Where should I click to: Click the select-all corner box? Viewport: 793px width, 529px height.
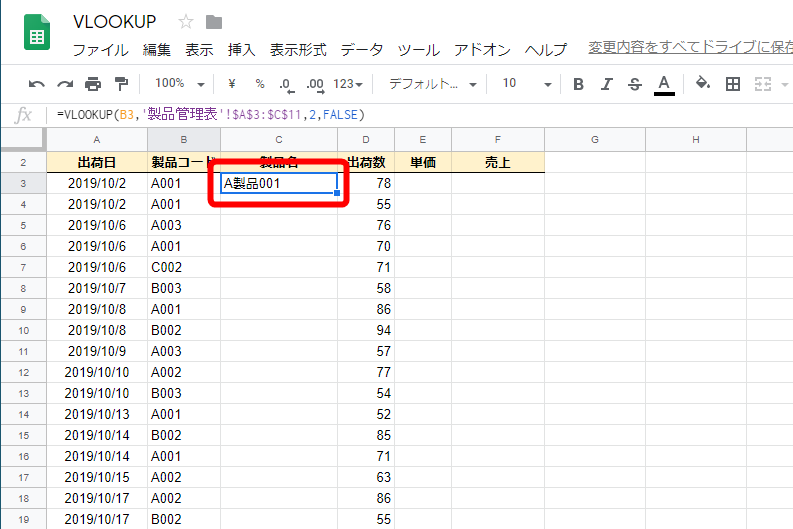point(23,140)
